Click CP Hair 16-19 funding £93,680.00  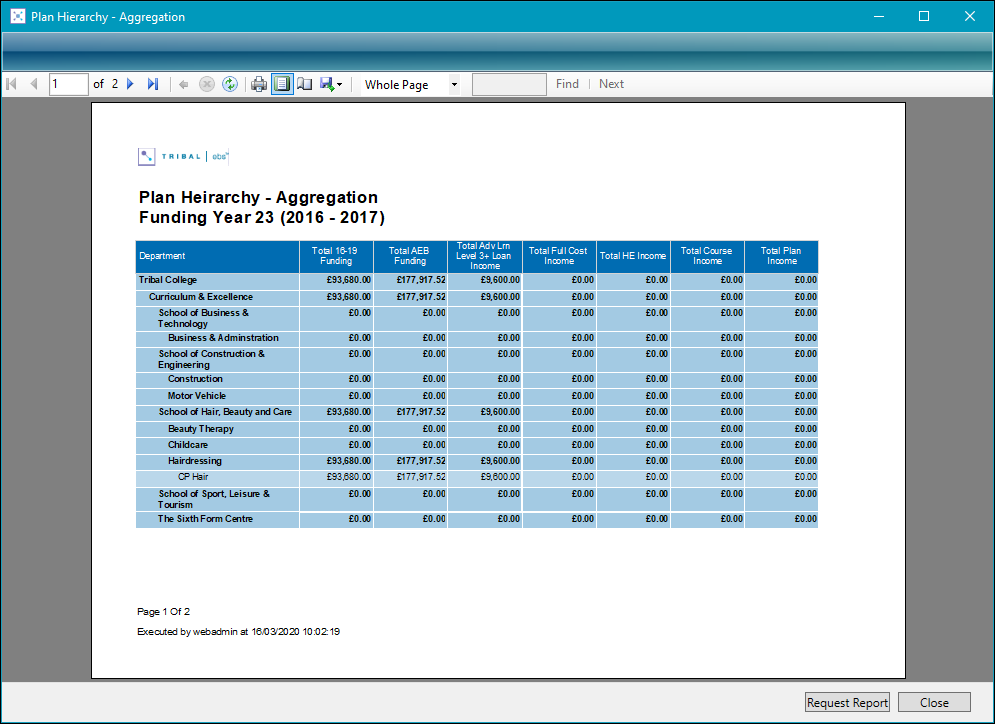pyautogui.click(x=348, y=477)
